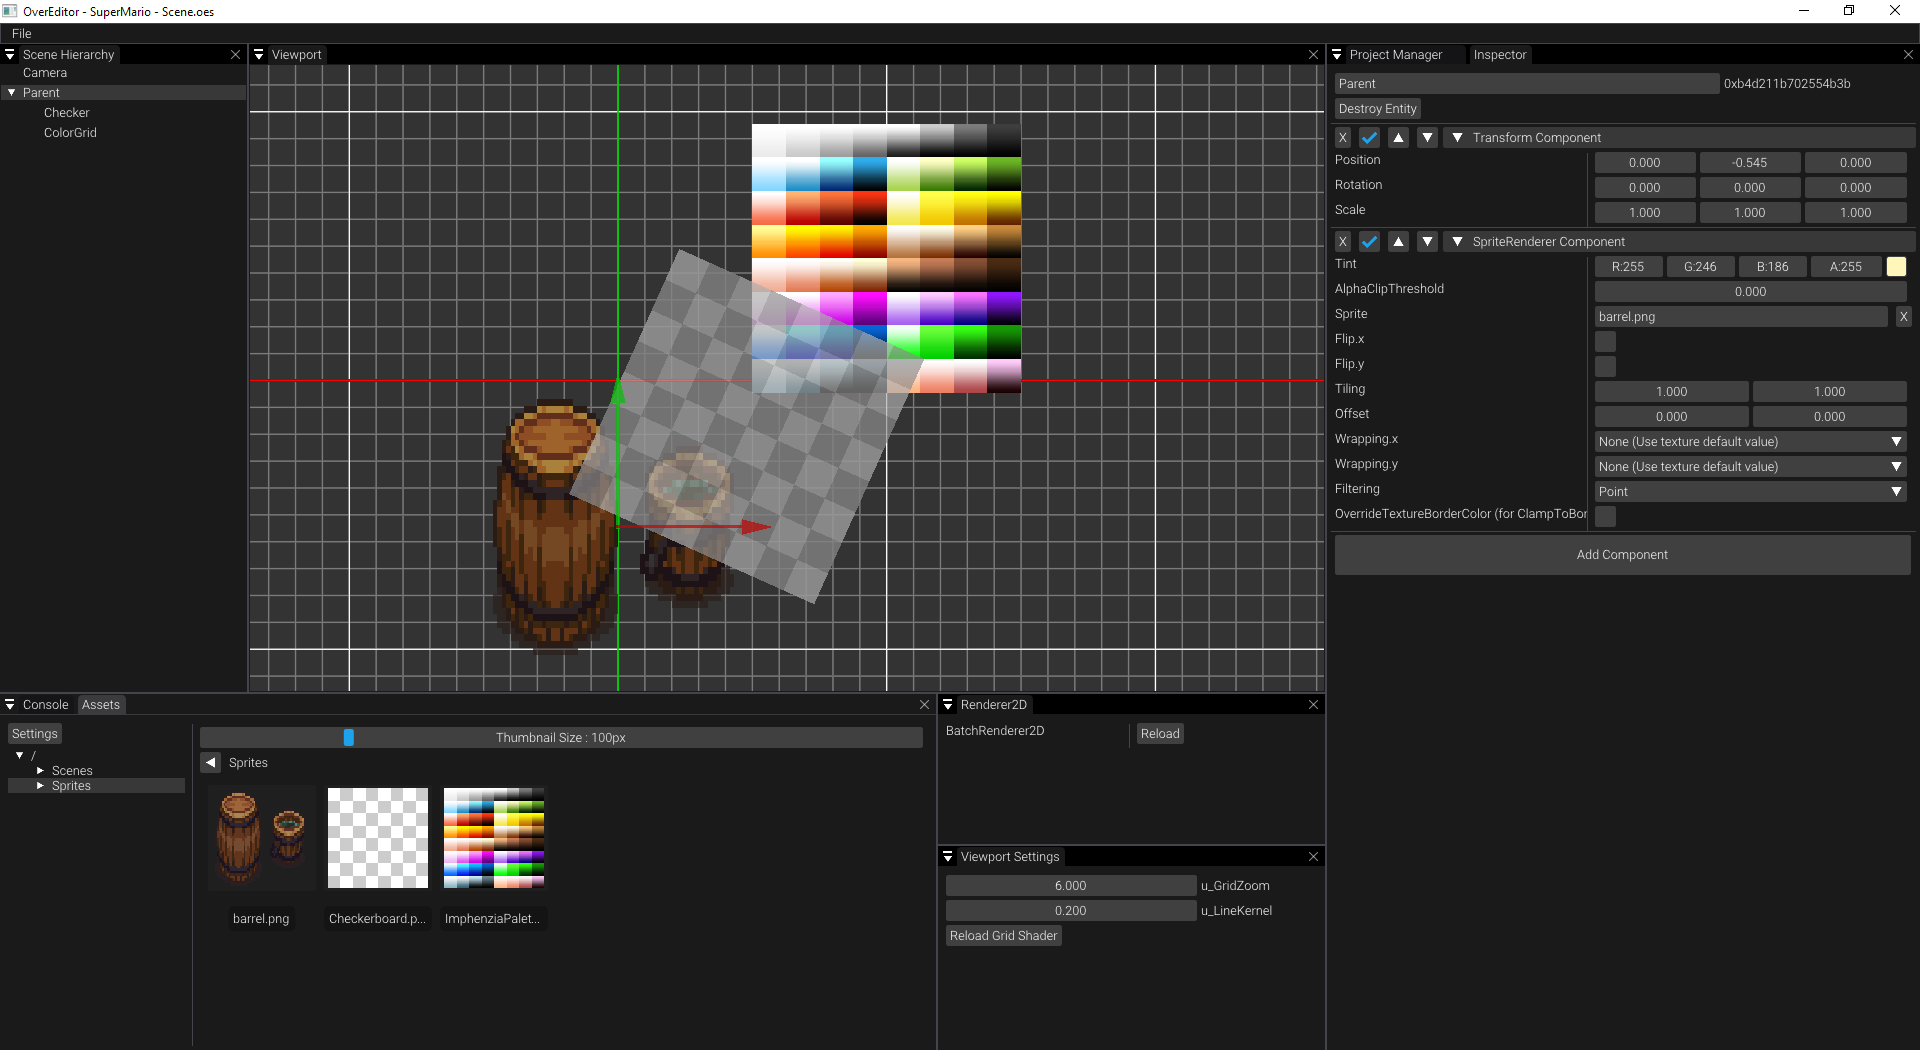Collapse the Parent node in Scene Hierarchy
The height and width of the screenshot is (1050, 1920).
pyautogui.click(x=11, y=92)
